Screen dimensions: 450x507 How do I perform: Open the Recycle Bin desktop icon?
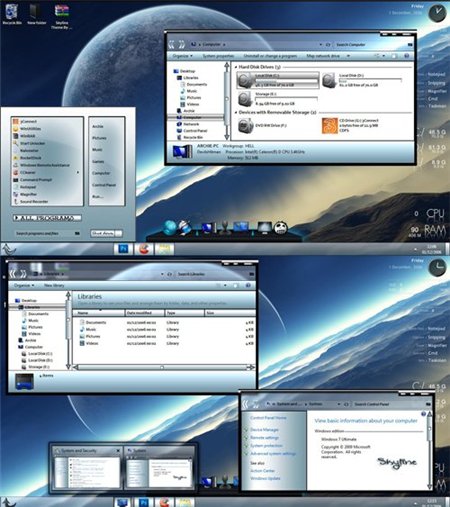12,13
